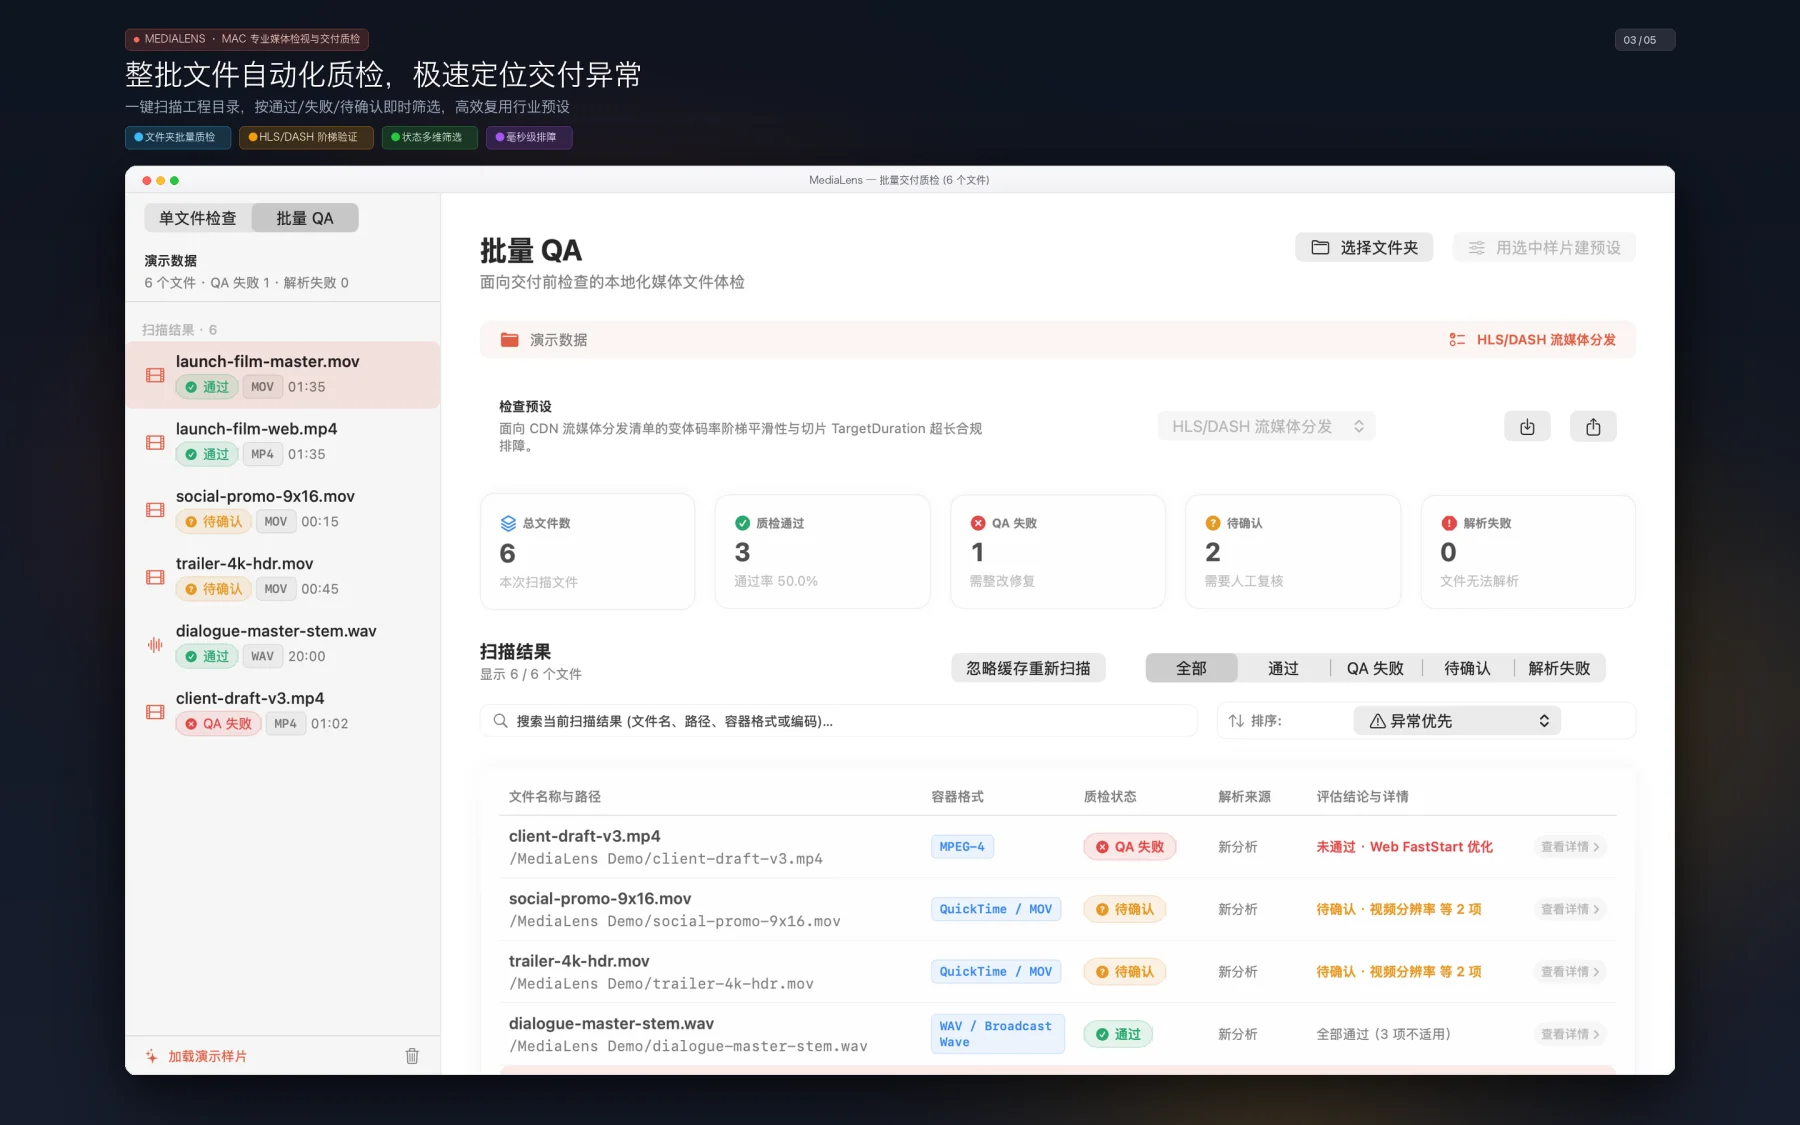1800x1125 pixels.
Task: Click the trash icon in sidebar footer
Action: [x=412, y=1056]
